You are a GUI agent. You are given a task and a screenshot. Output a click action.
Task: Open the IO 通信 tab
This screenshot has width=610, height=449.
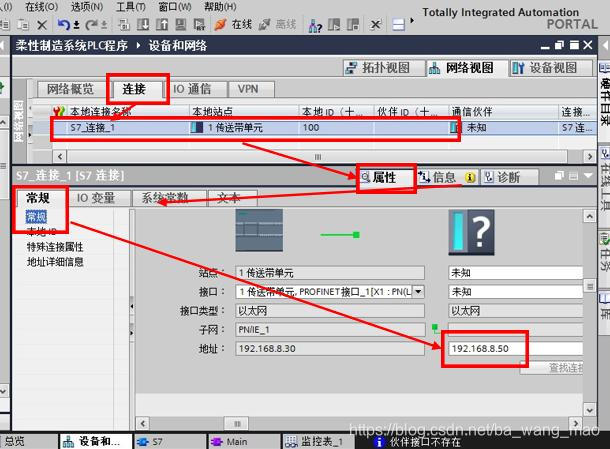click(x=192, y=89)
